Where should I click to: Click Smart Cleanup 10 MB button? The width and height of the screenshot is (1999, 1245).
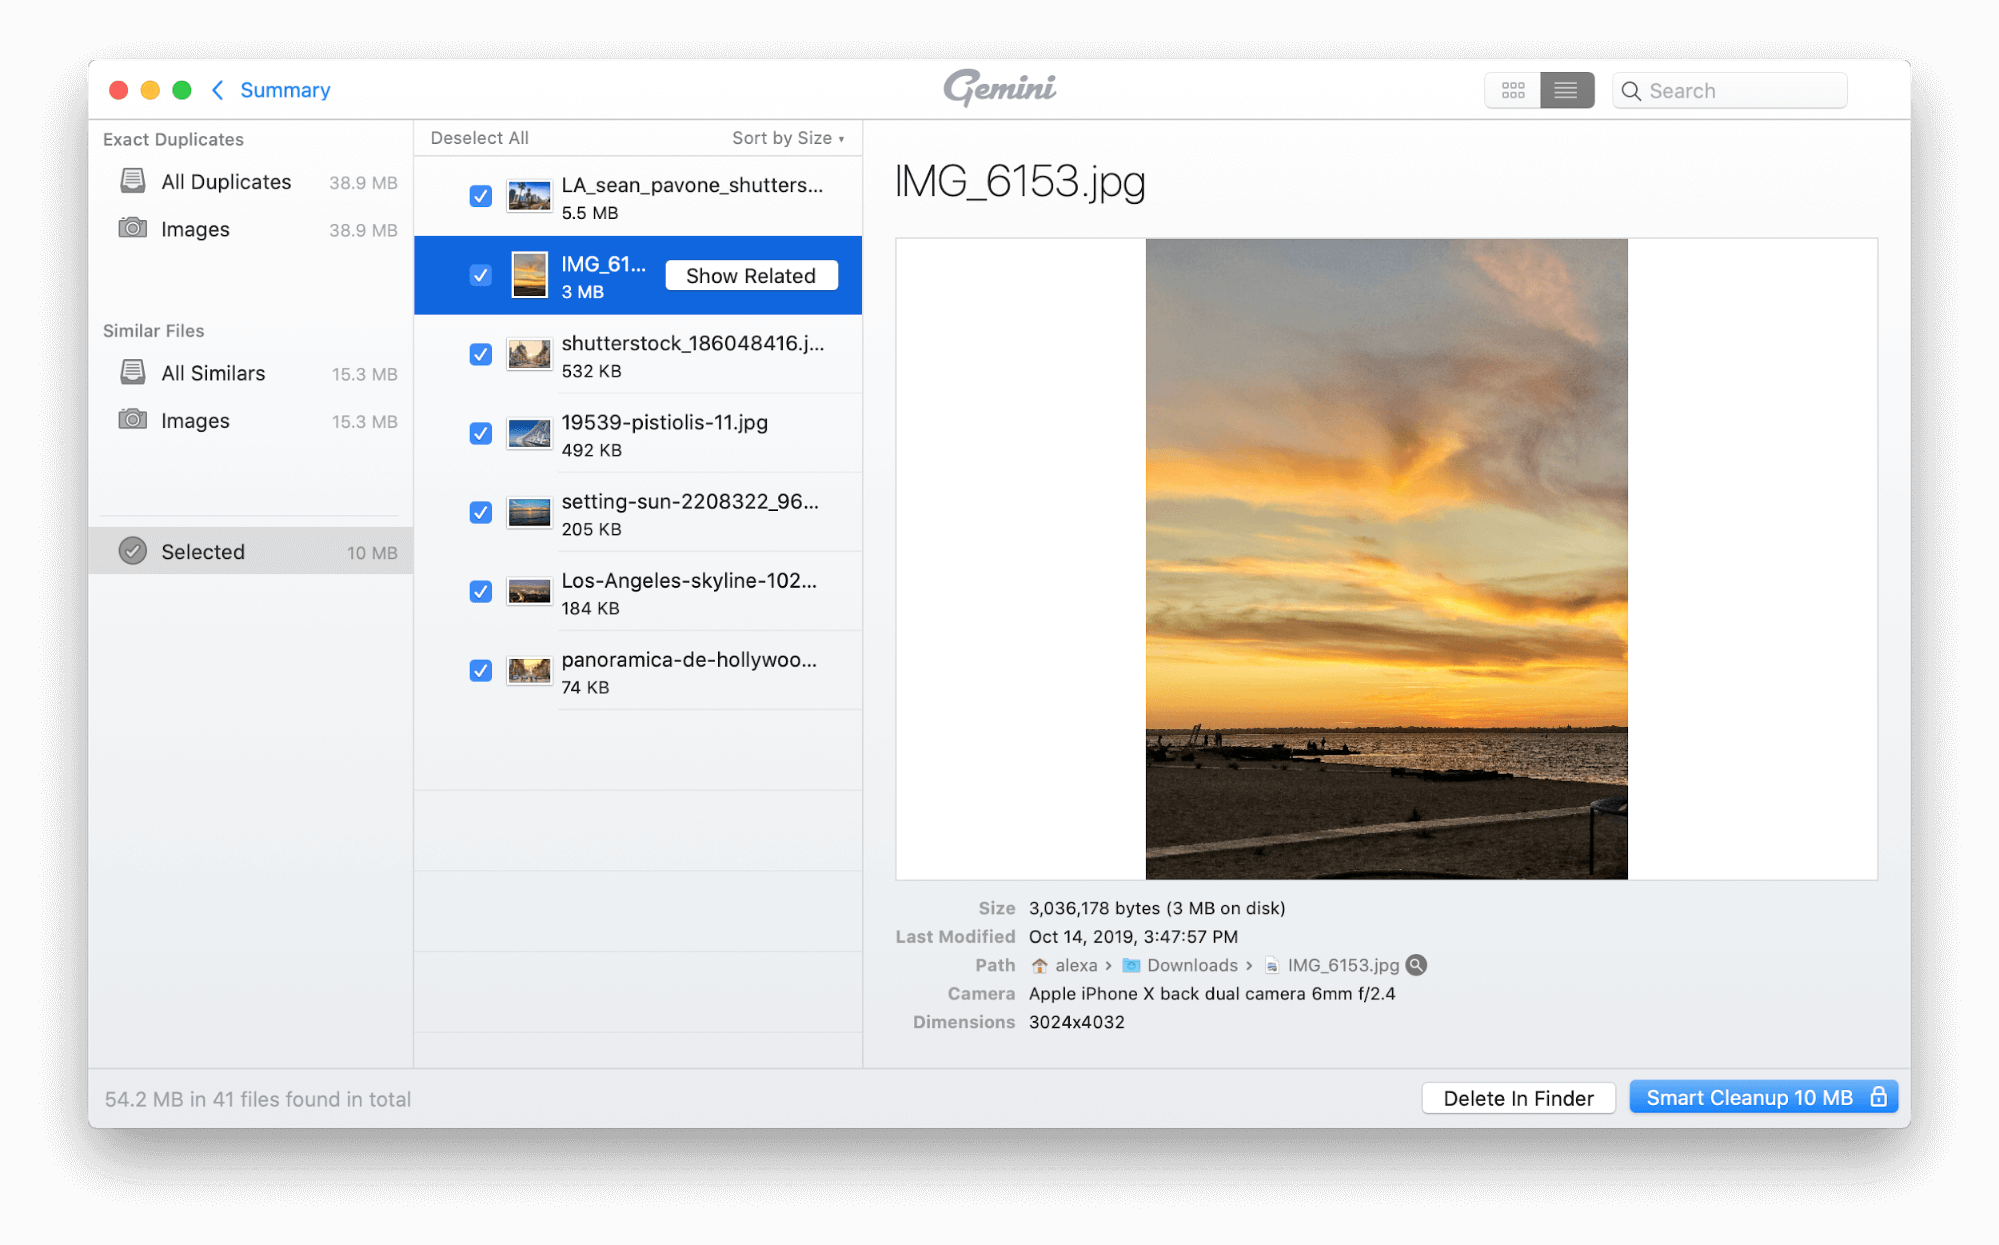point(1765,1099)
